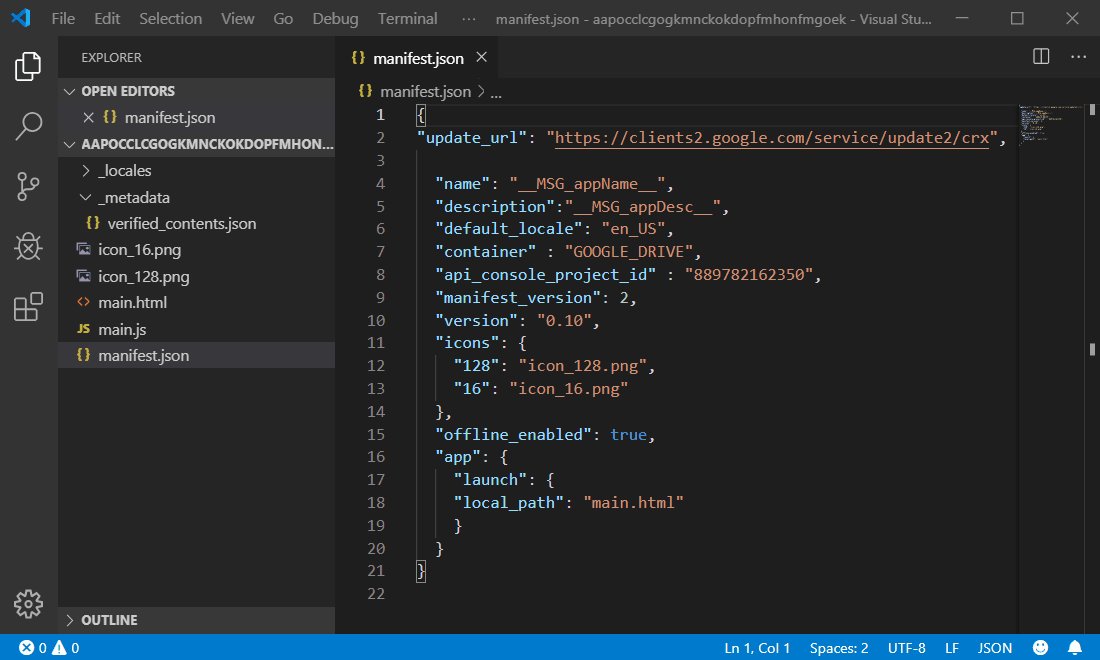Click the "0.10" version value
Screen dimensions: 1100x660
[x=564, y=321]
